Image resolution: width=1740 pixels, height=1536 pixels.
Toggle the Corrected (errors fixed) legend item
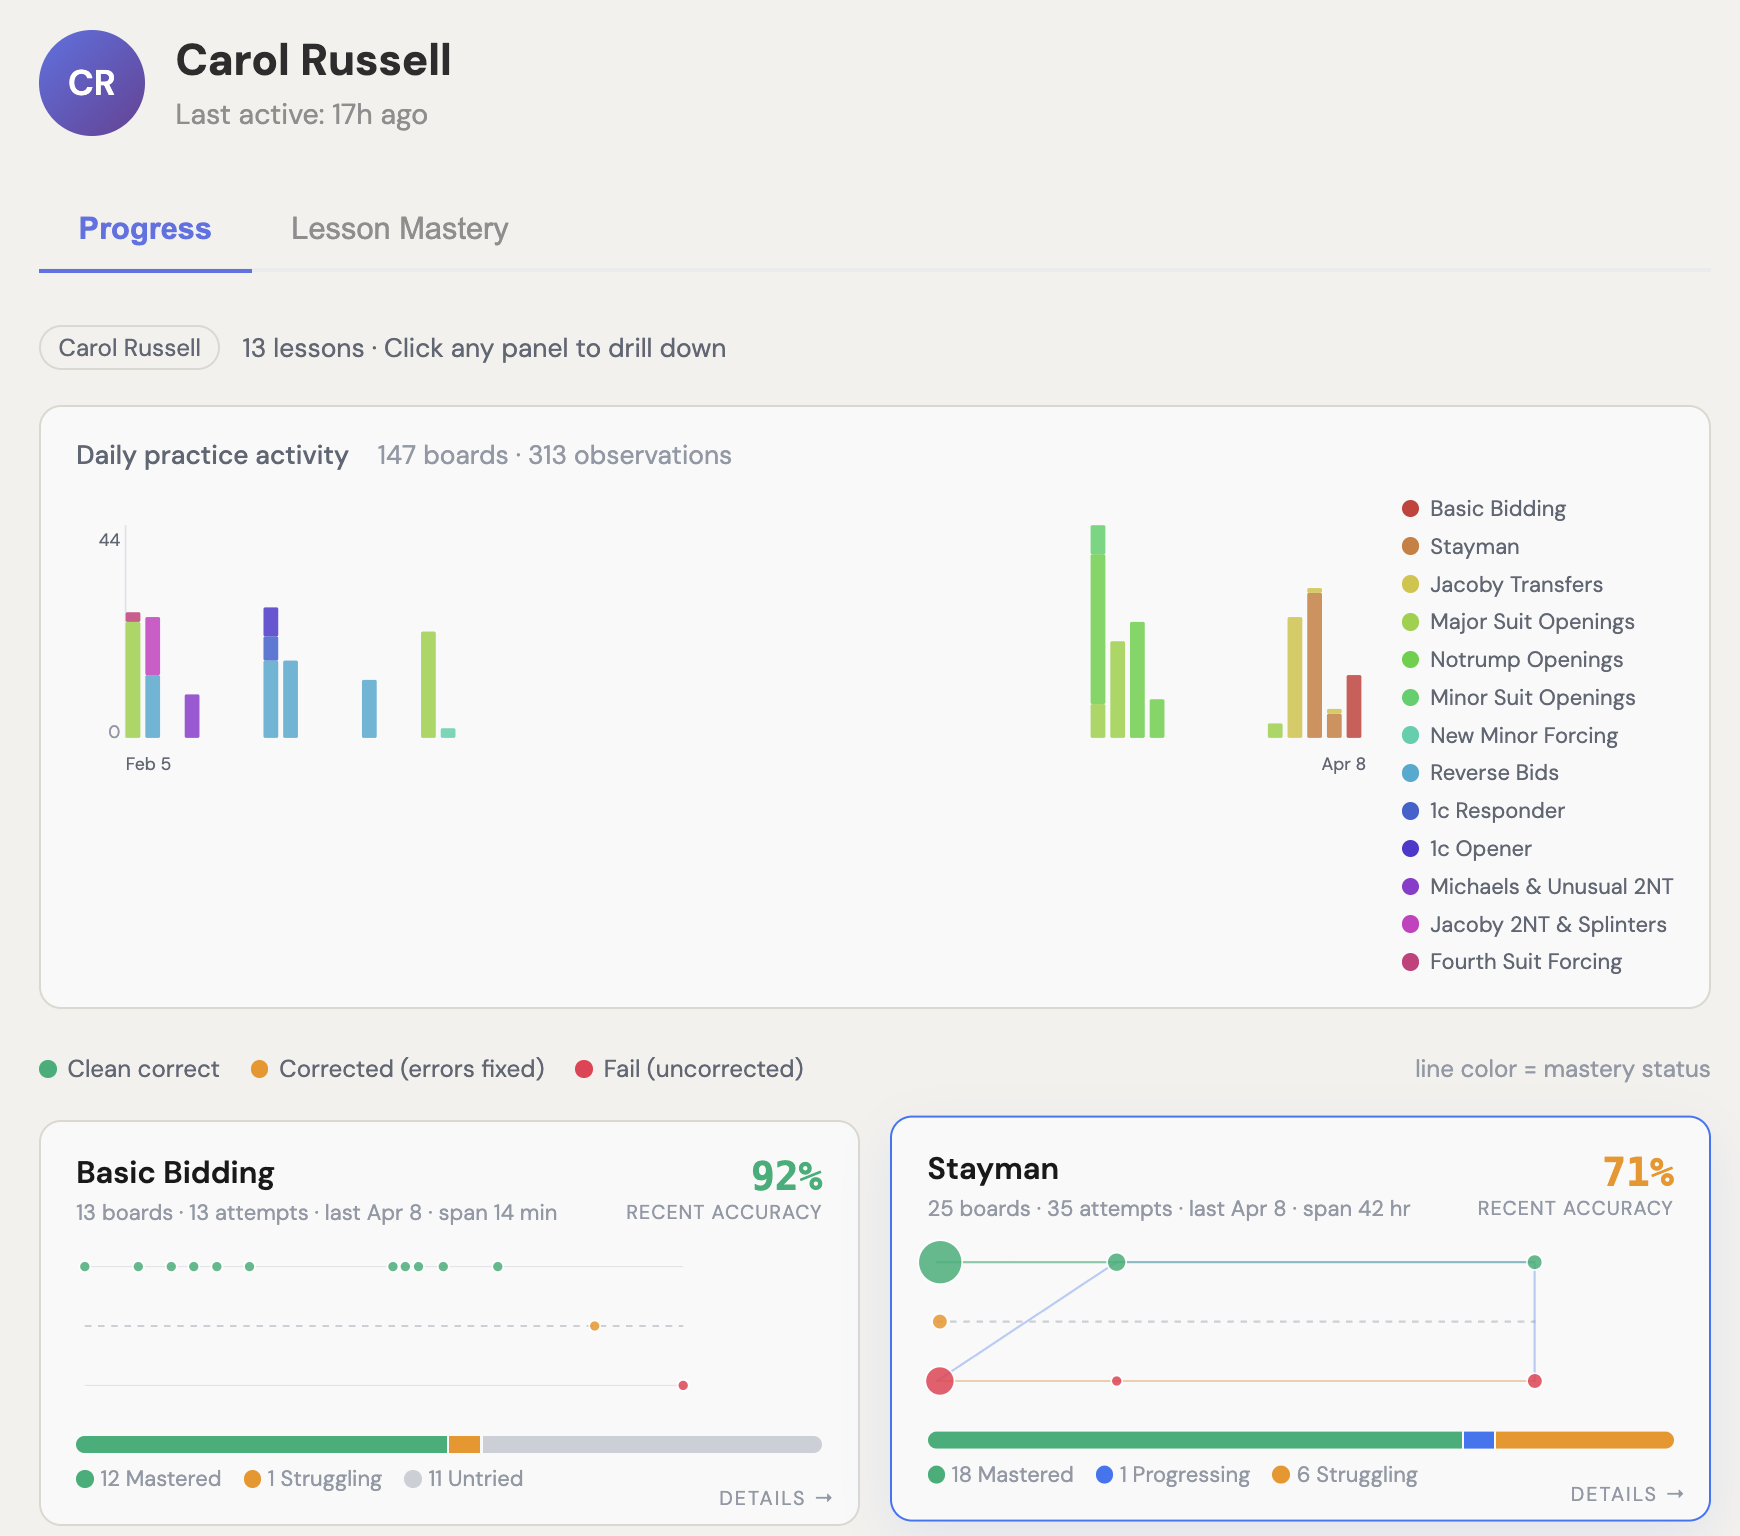click(396, 1068)
